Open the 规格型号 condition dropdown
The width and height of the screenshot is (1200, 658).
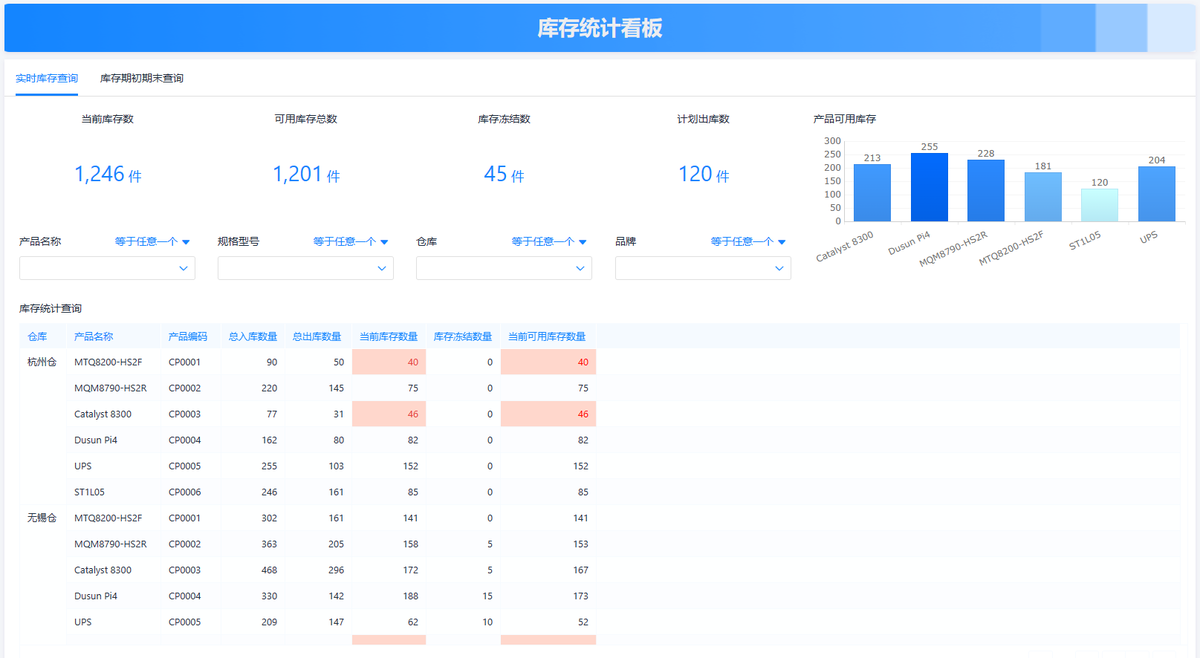tap(350, 241)
